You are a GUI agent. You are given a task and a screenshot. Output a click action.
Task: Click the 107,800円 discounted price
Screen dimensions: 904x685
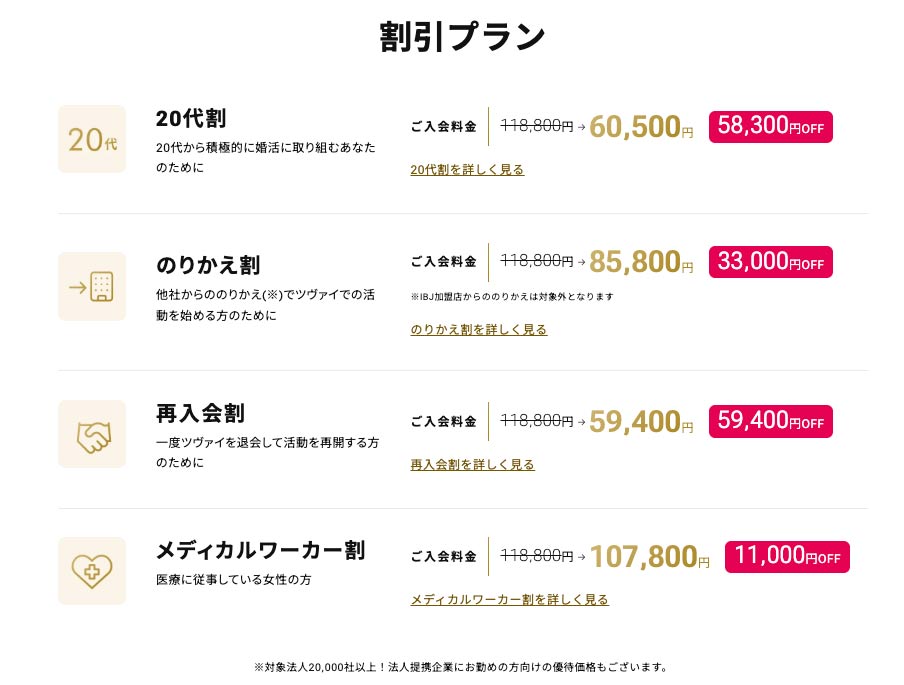tap(648, 557)
